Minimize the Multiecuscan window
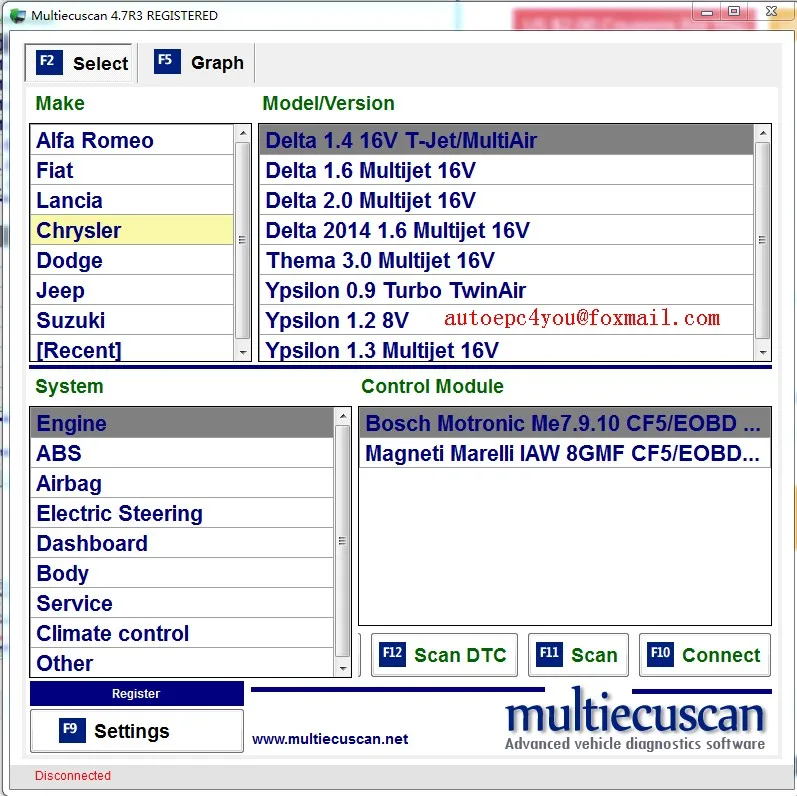Viewport: 797px width, 796px height. tap(707, 13)
